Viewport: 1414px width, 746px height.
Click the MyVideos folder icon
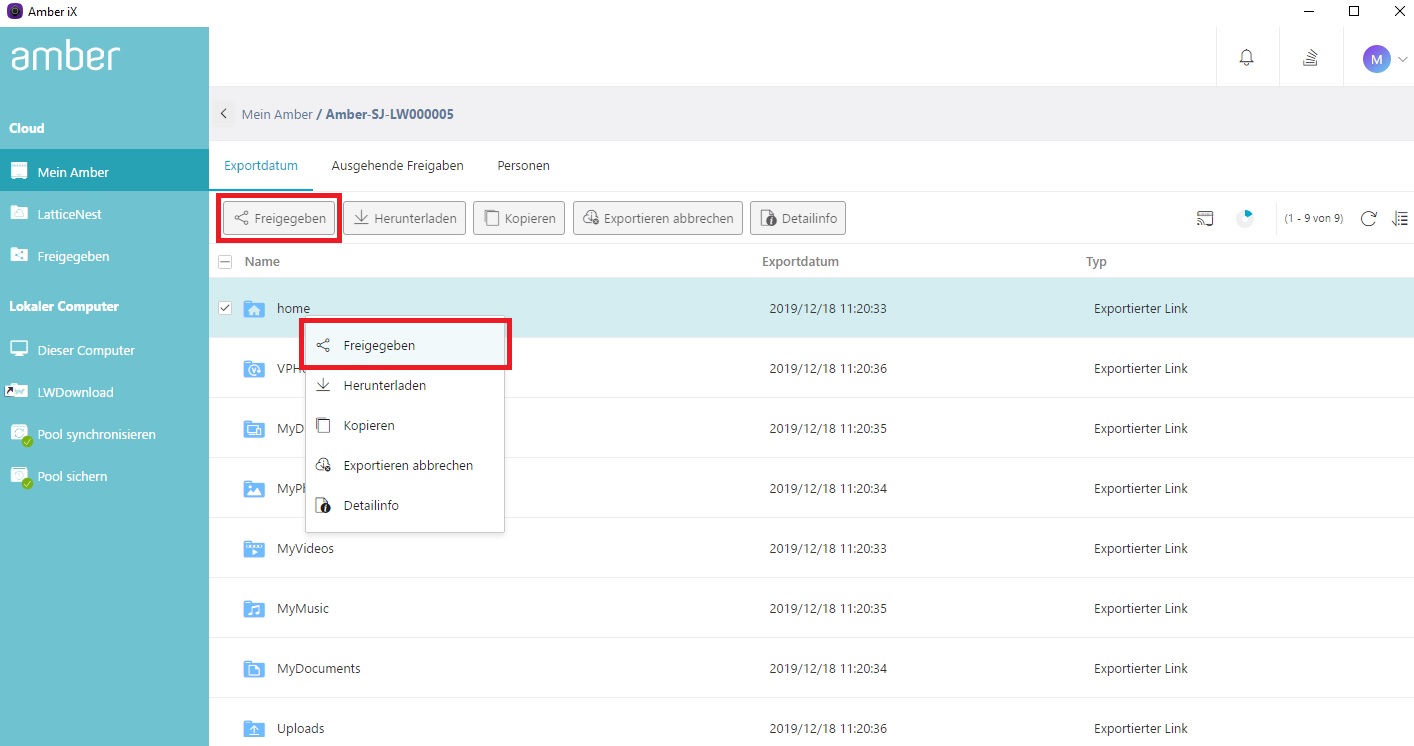(x=254, y=549)
